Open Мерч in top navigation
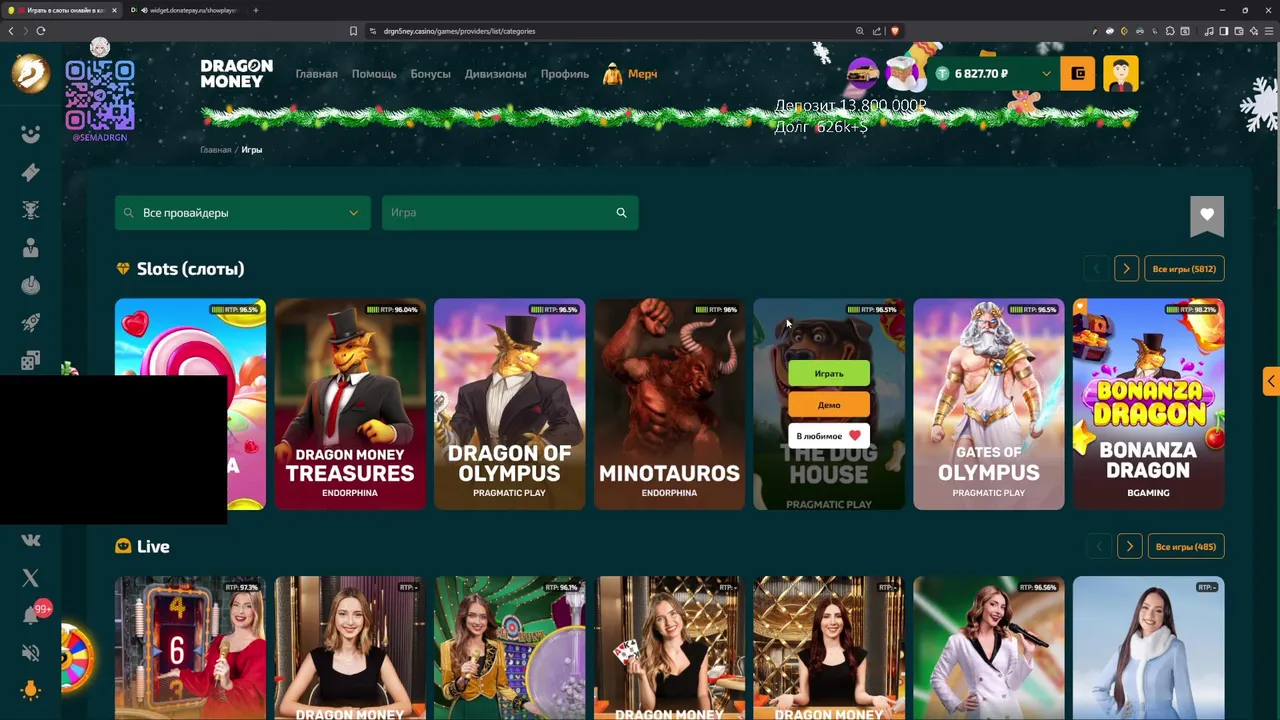 (630, 74)
